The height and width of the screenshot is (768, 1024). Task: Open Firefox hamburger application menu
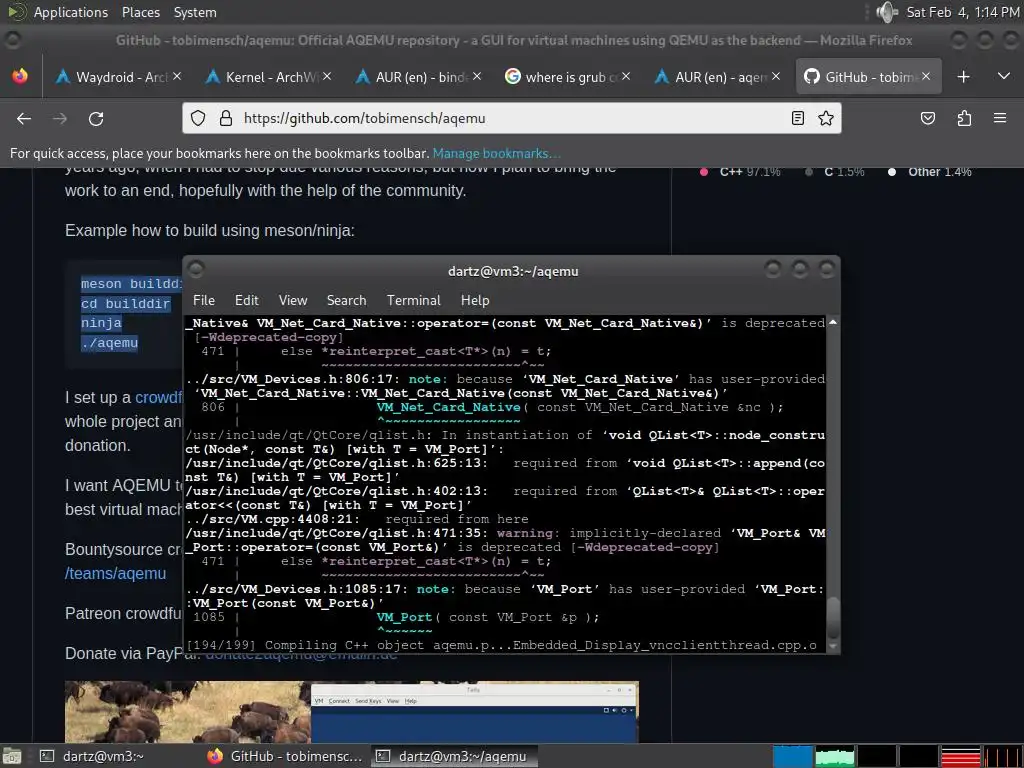(x=1000, y=118)
